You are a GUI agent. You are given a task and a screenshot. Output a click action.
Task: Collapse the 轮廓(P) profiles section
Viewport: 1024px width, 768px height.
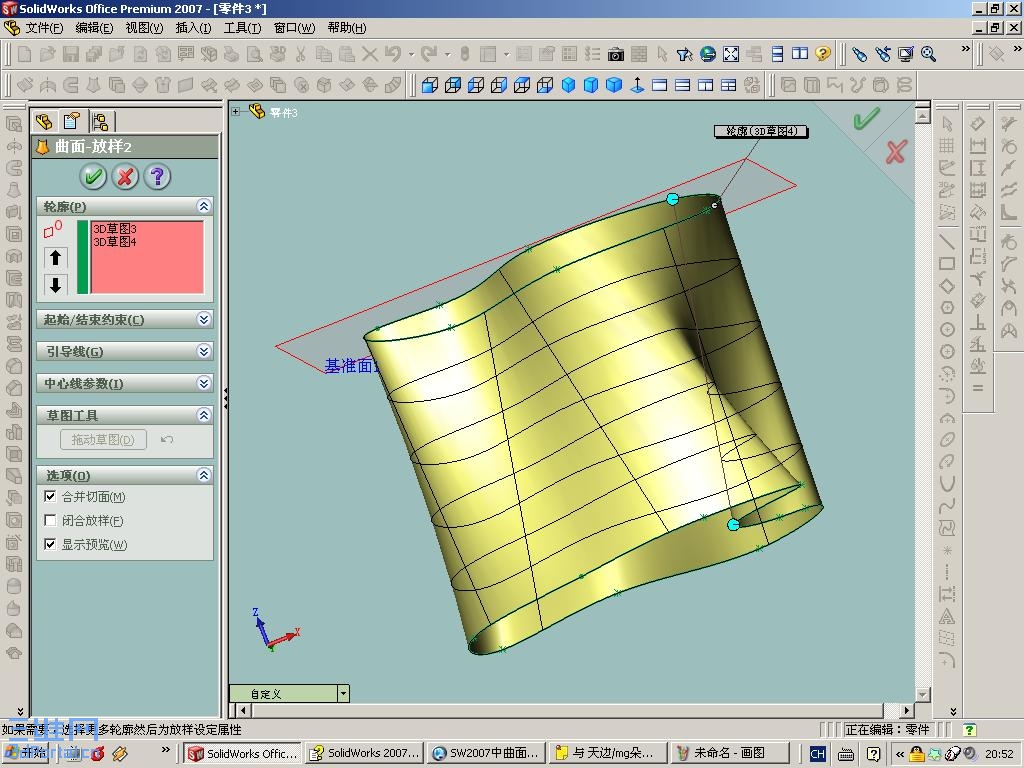click(x=204, y=206)
